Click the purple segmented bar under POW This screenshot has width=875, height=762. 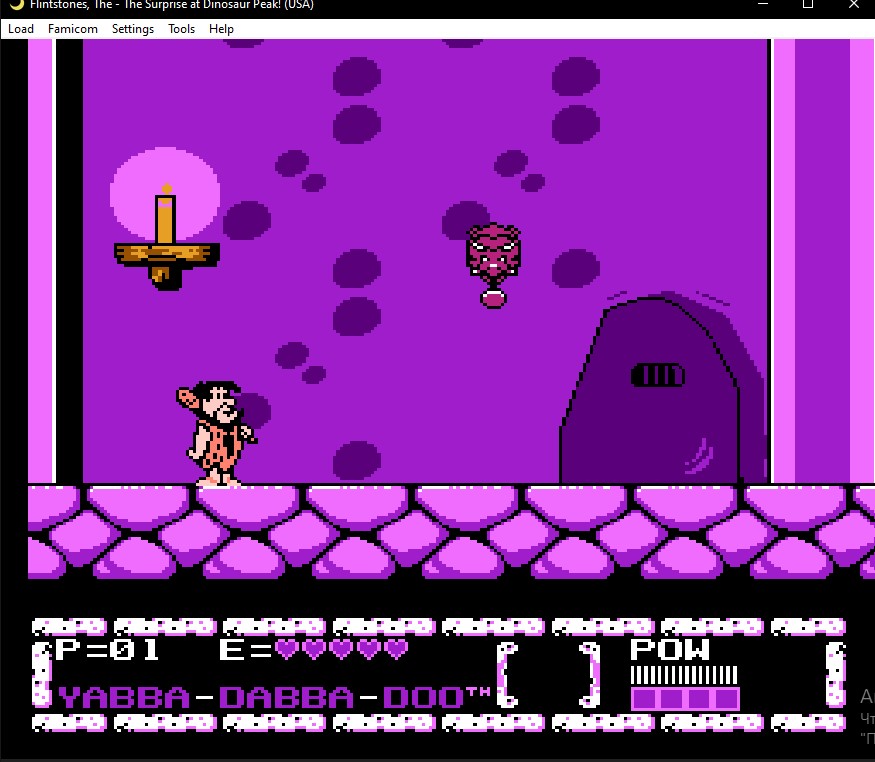pos(684,698)
